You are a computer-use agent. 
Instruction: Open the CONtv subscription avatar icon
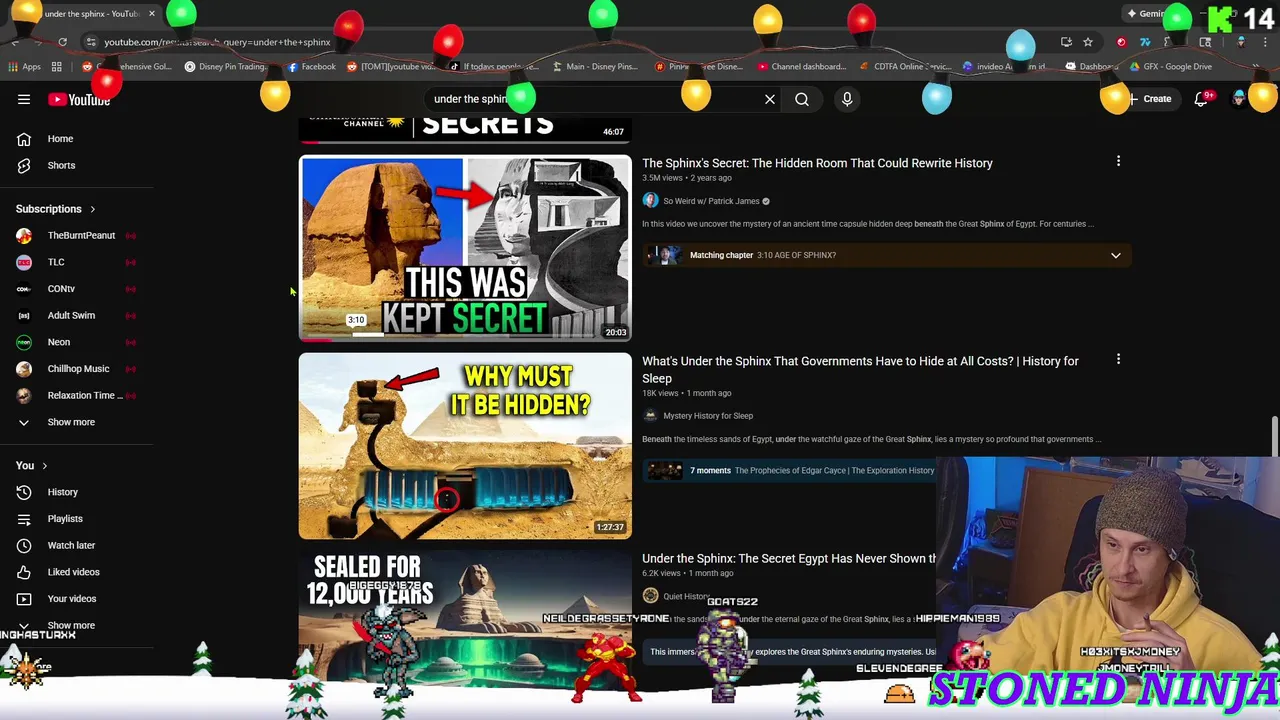(24, 289)
